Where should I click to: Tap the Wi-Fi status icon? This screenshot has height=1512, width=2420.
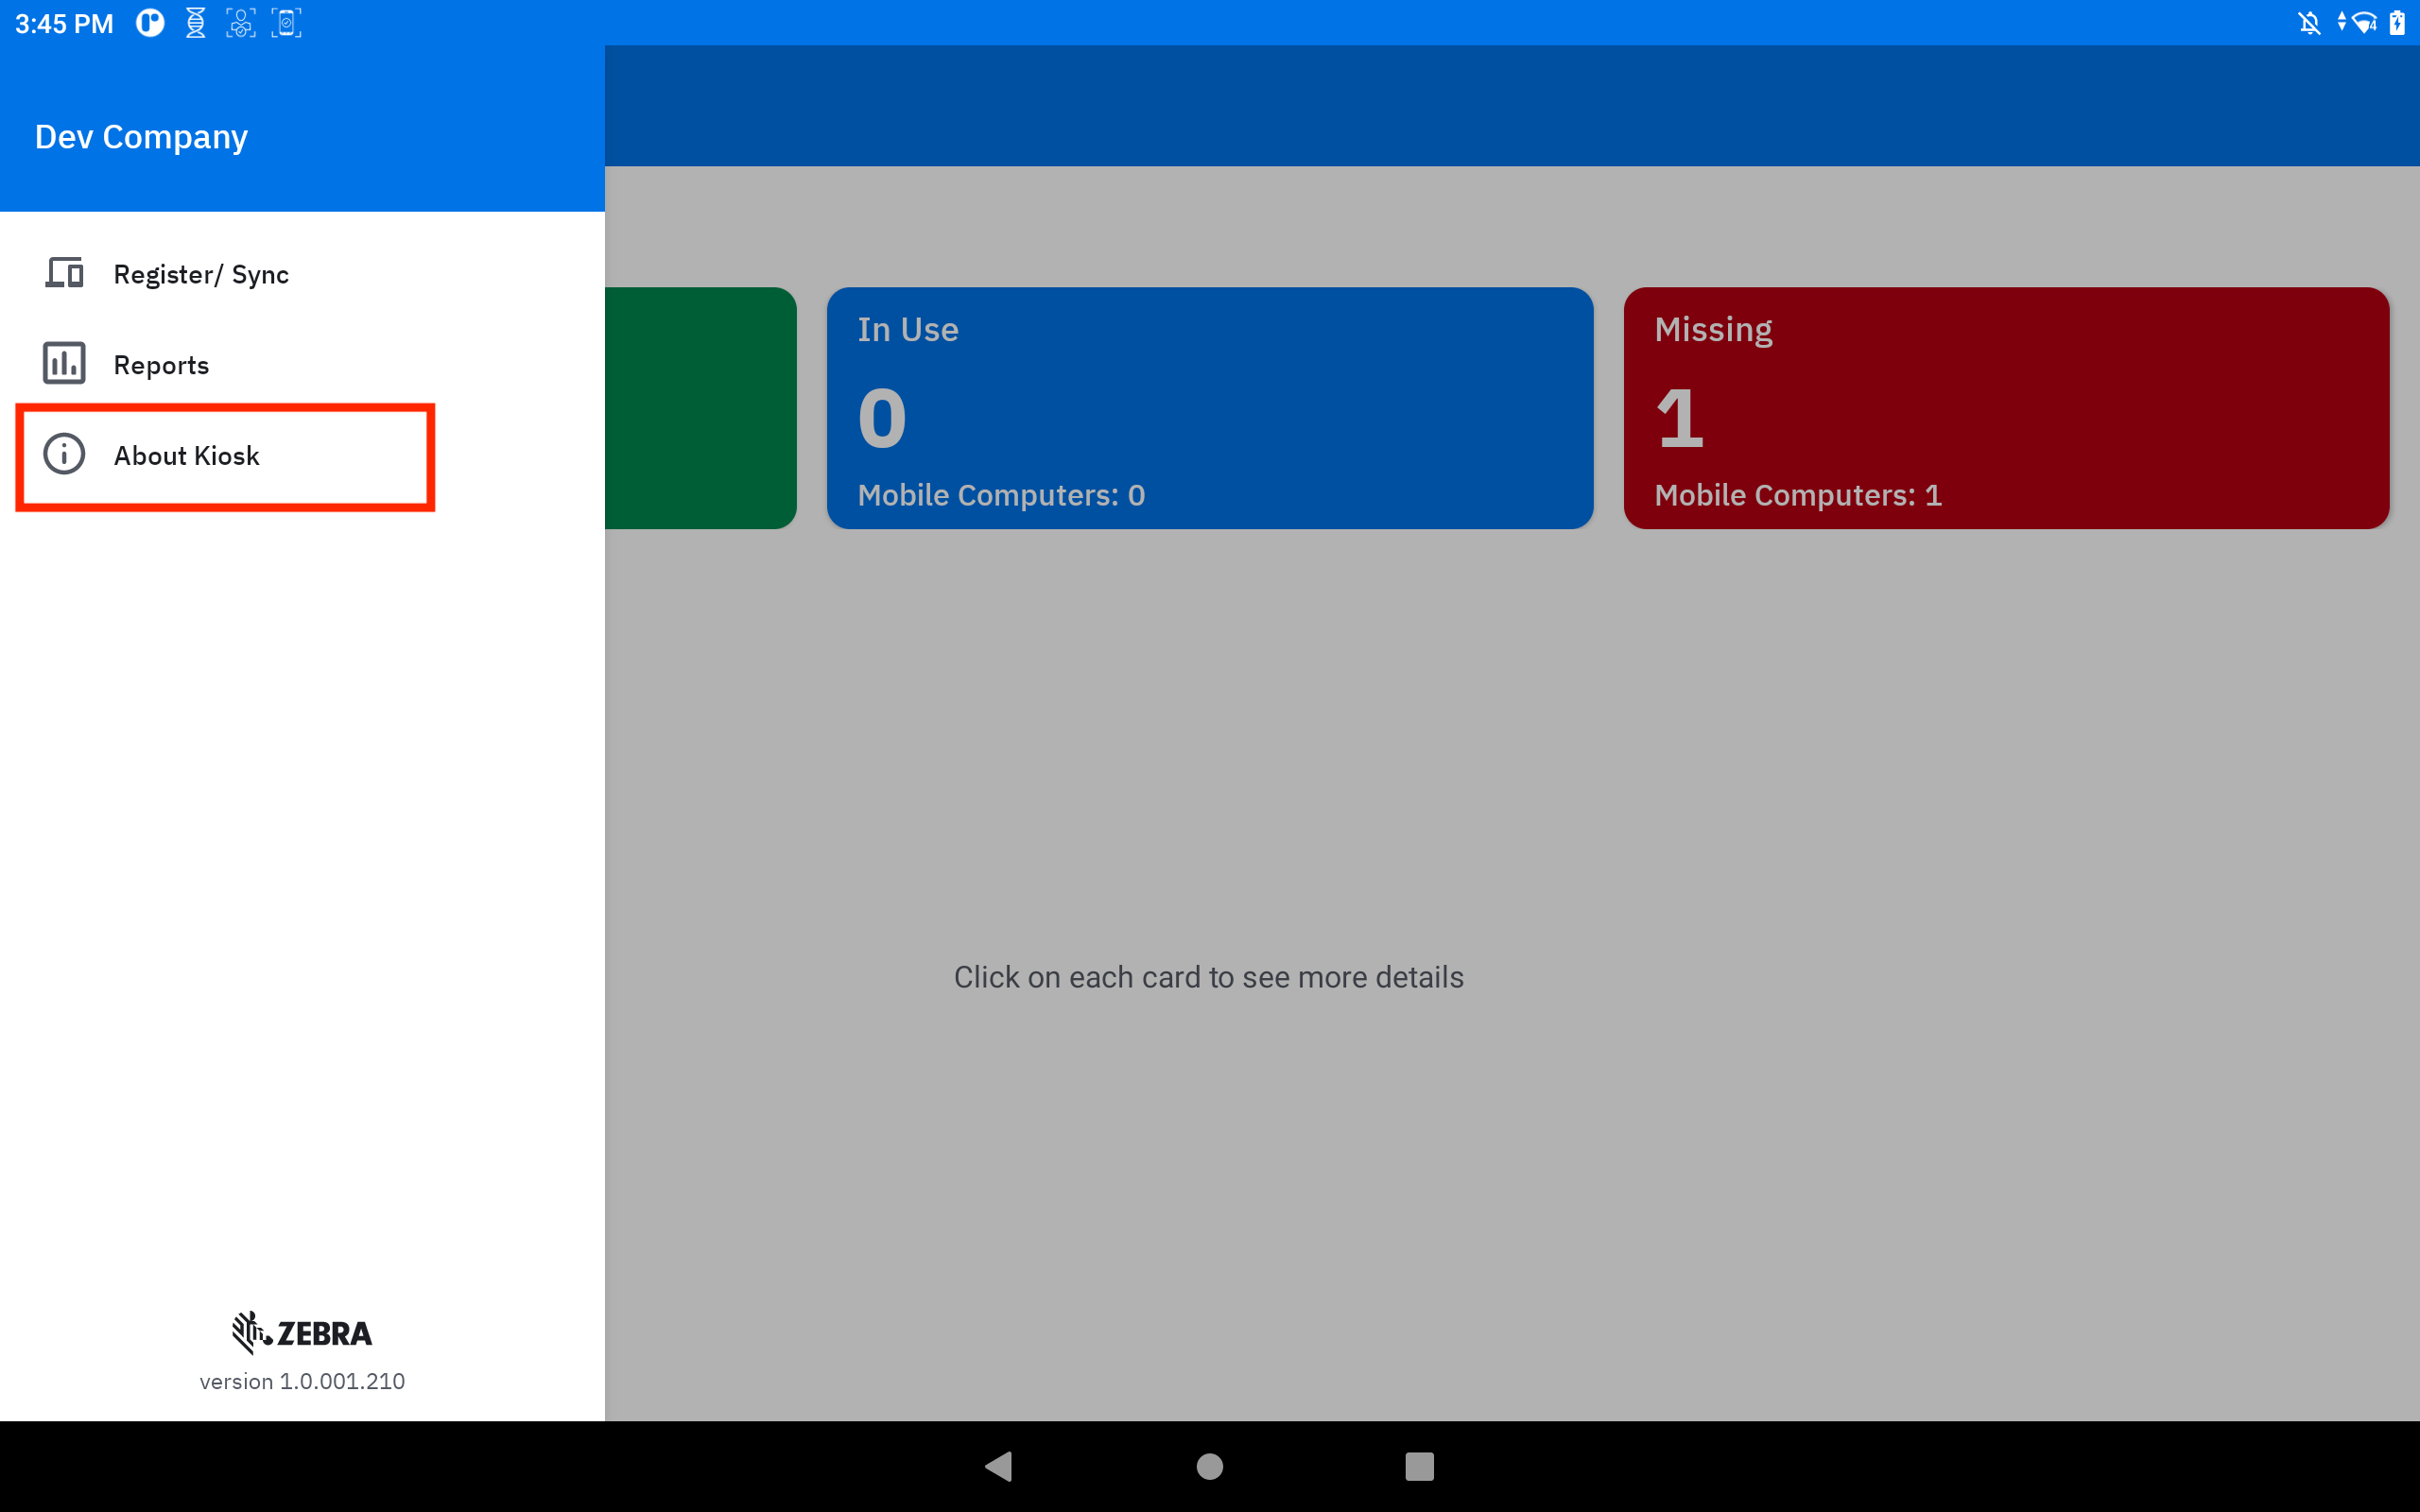tap(2364, 23)
